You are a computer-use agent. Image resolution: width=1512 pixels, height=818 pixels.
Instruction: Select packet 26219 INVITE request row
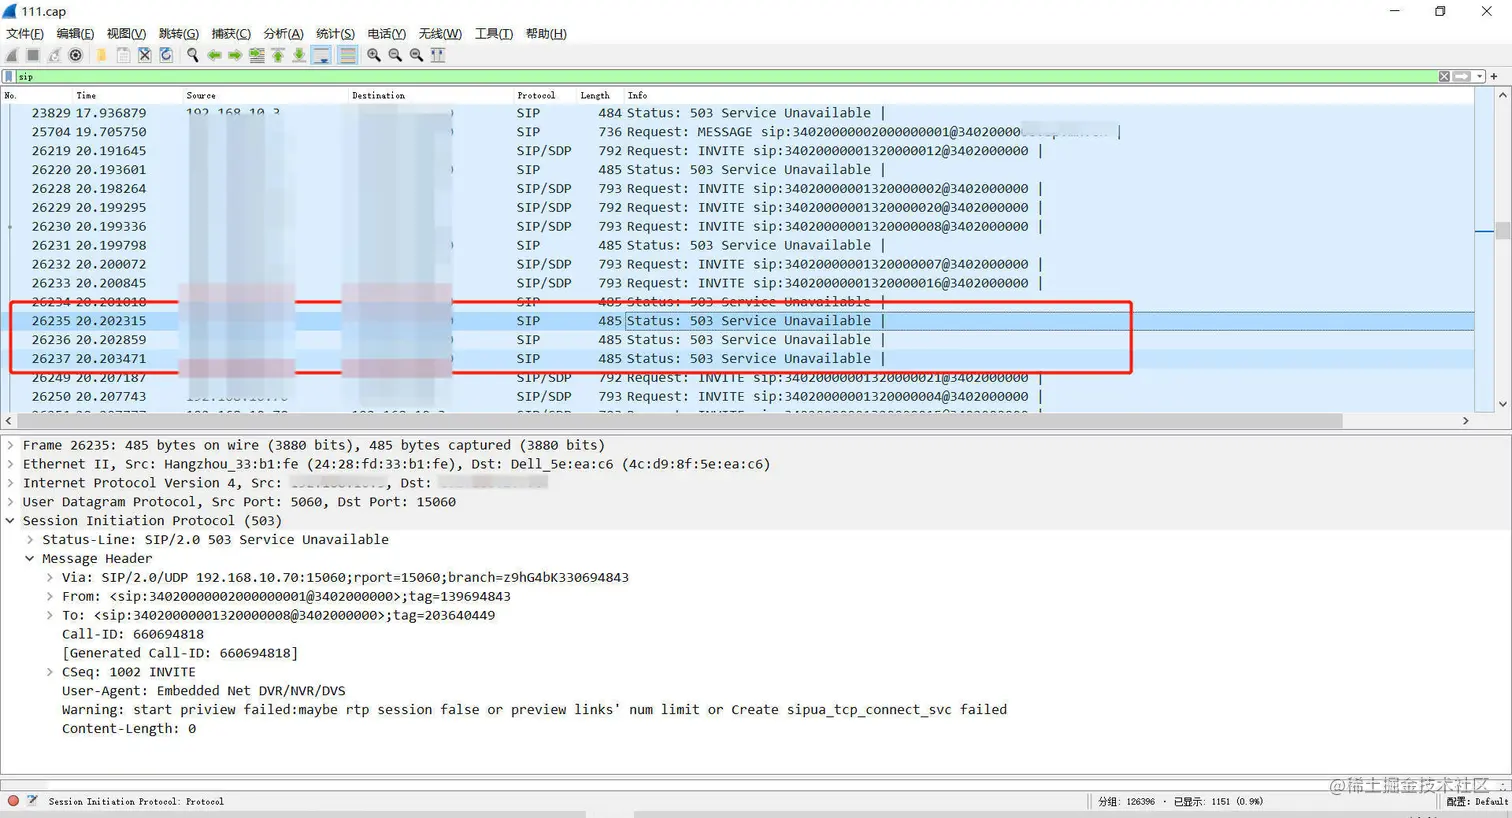738,151
